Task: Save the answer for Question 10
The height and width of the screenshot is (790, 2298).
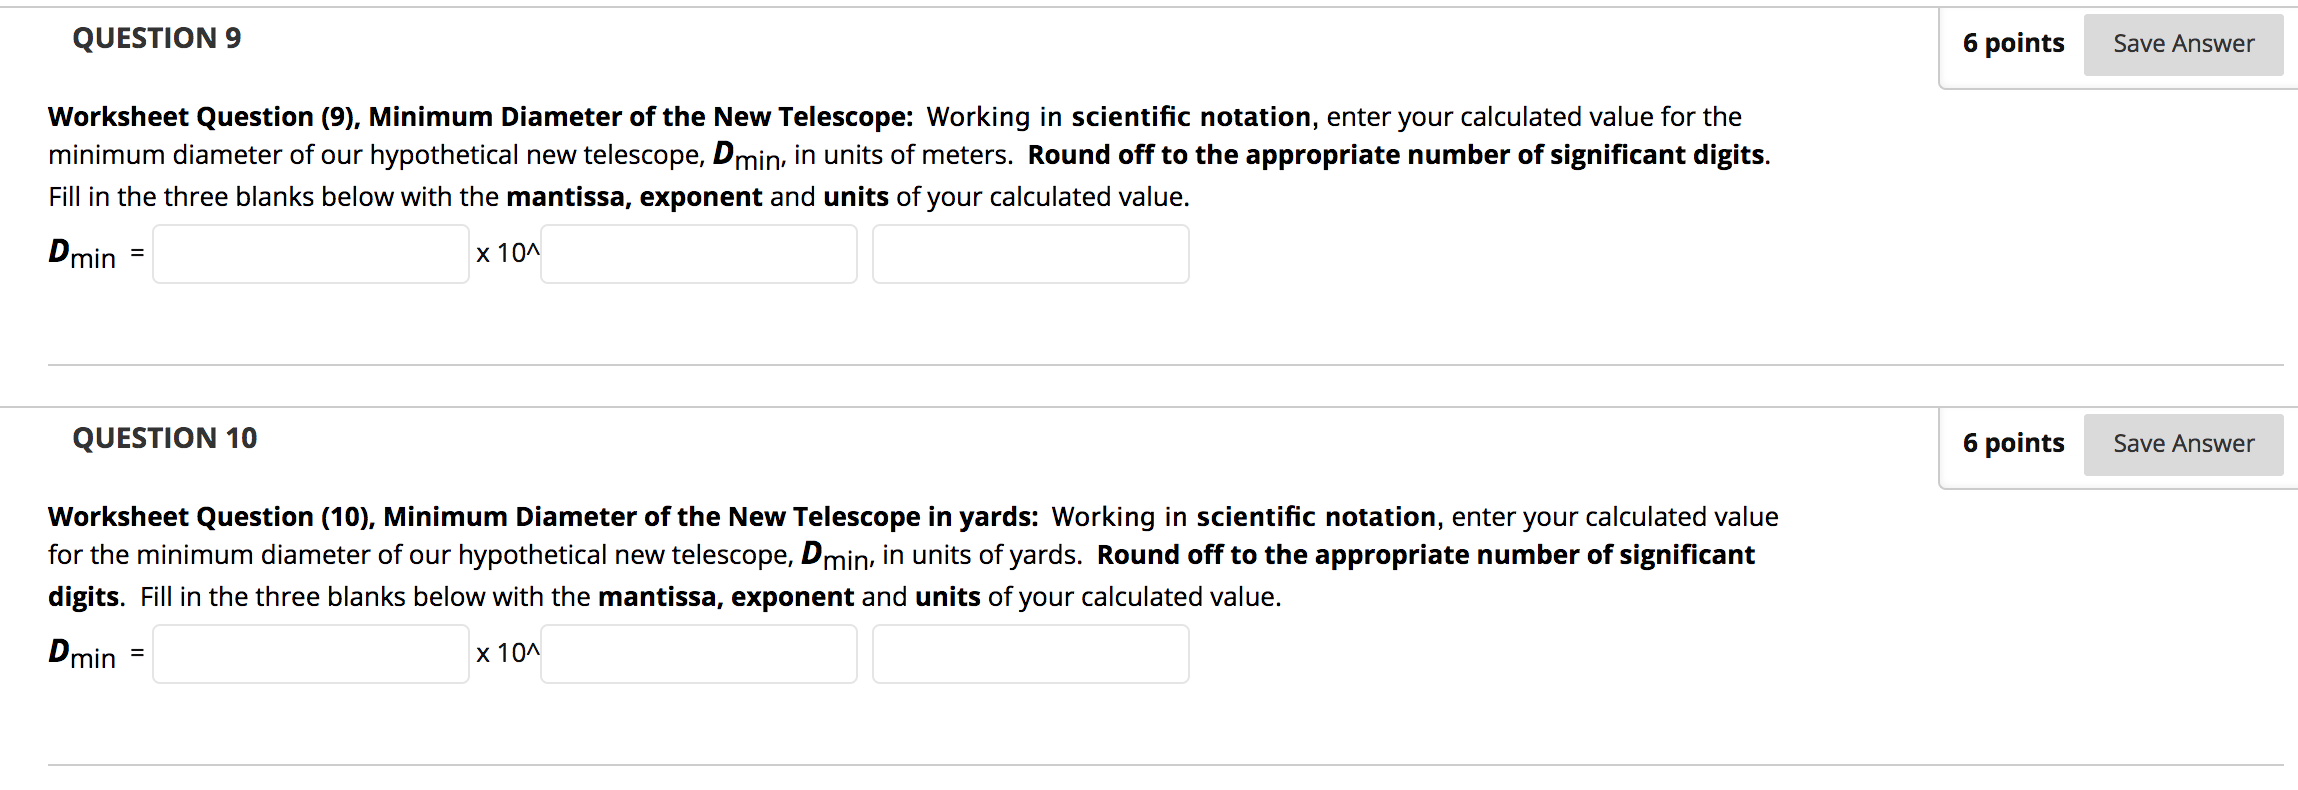Action: 2183,444
